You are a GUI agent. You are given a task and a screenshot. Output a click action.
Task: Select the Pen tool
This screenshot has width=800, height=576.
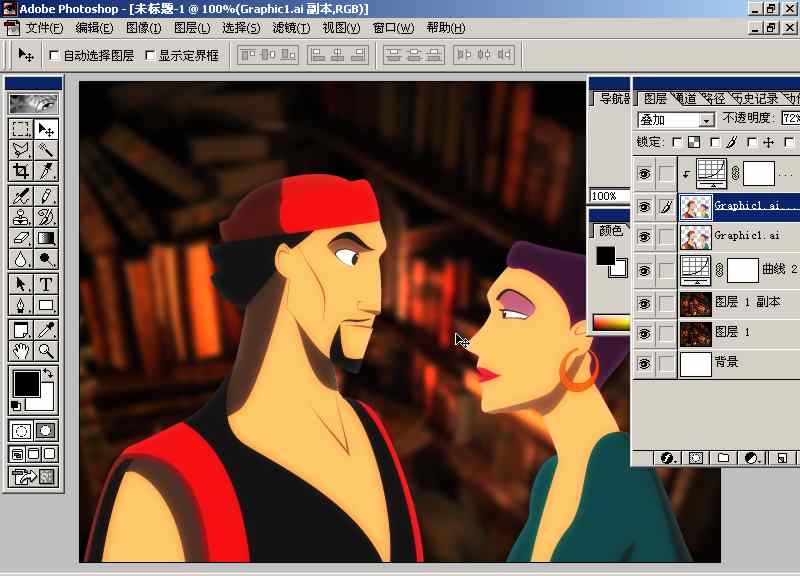pos(21,305)
